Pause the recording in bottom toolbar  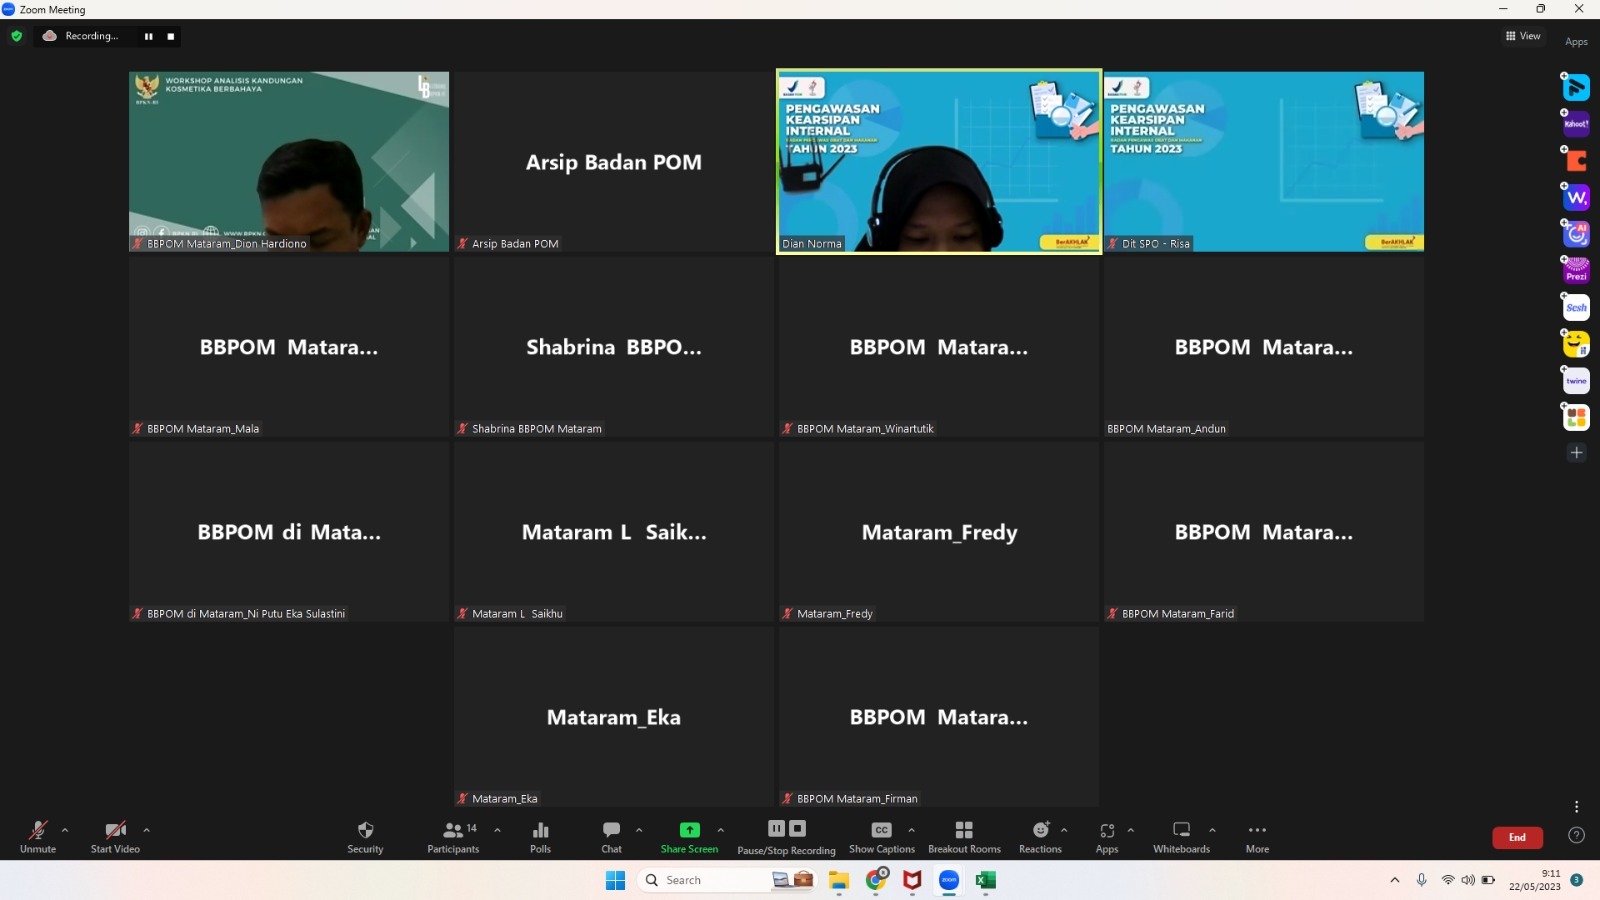click(x=776, y=828)
